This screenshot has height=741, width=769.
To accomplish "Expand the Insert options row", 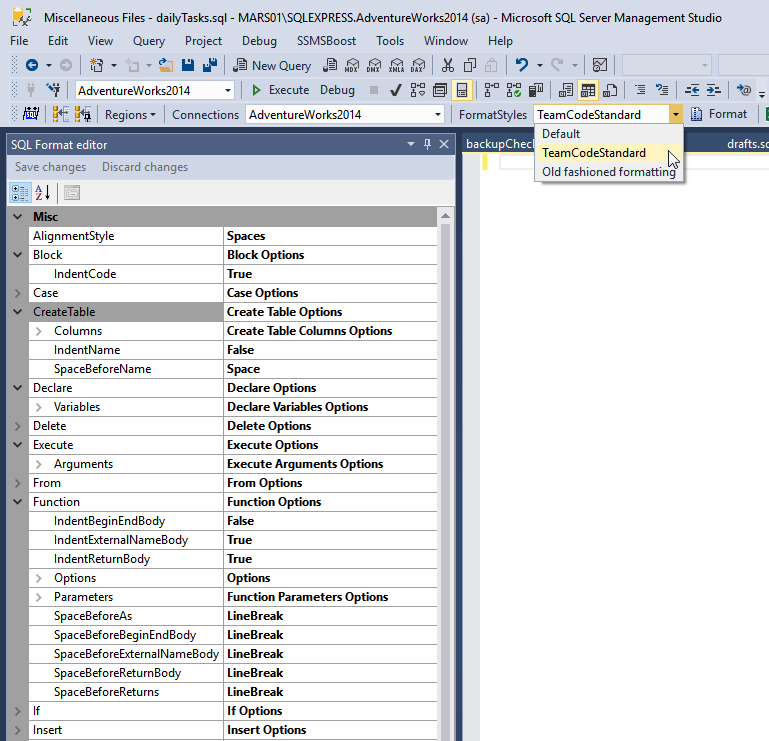I will click(18, 730).
